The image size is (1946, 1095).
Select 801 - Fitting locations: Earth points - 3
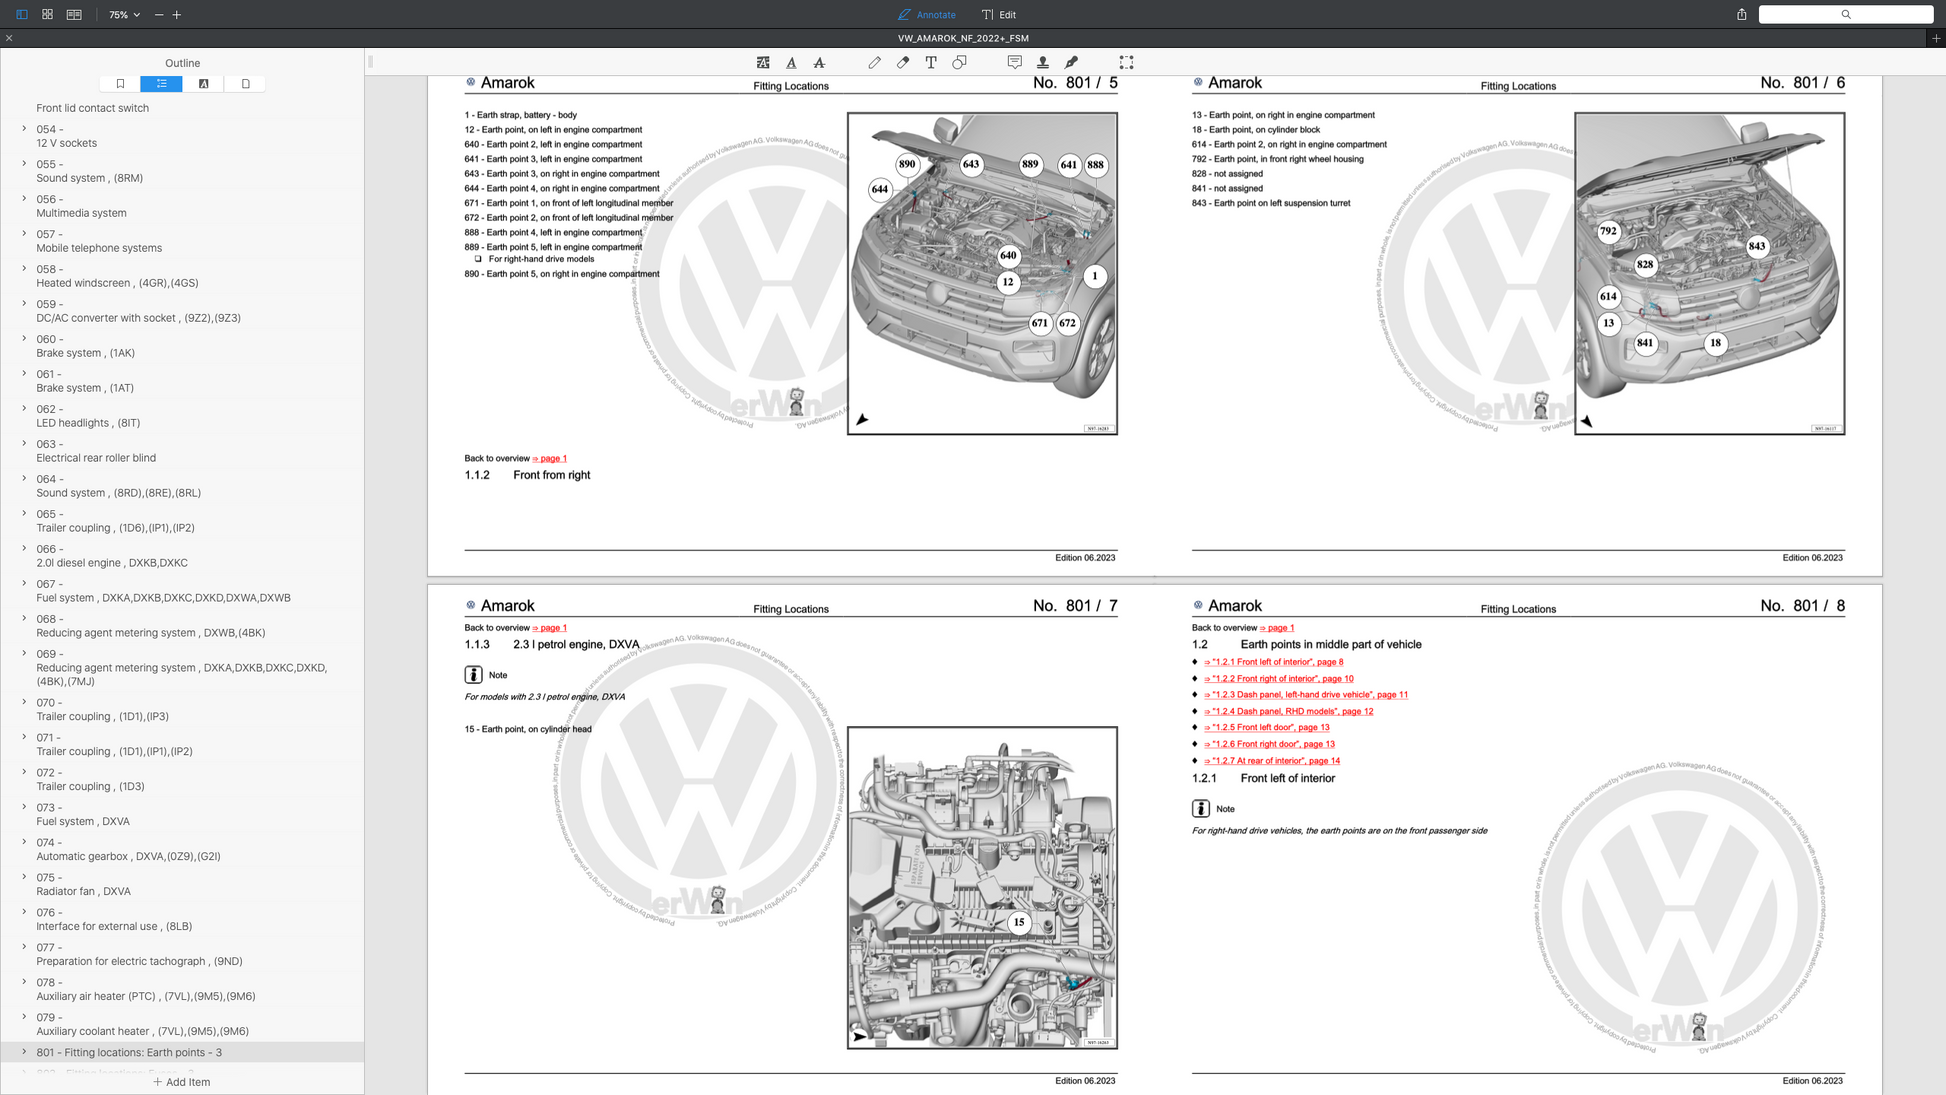[x=182, y=1052]
